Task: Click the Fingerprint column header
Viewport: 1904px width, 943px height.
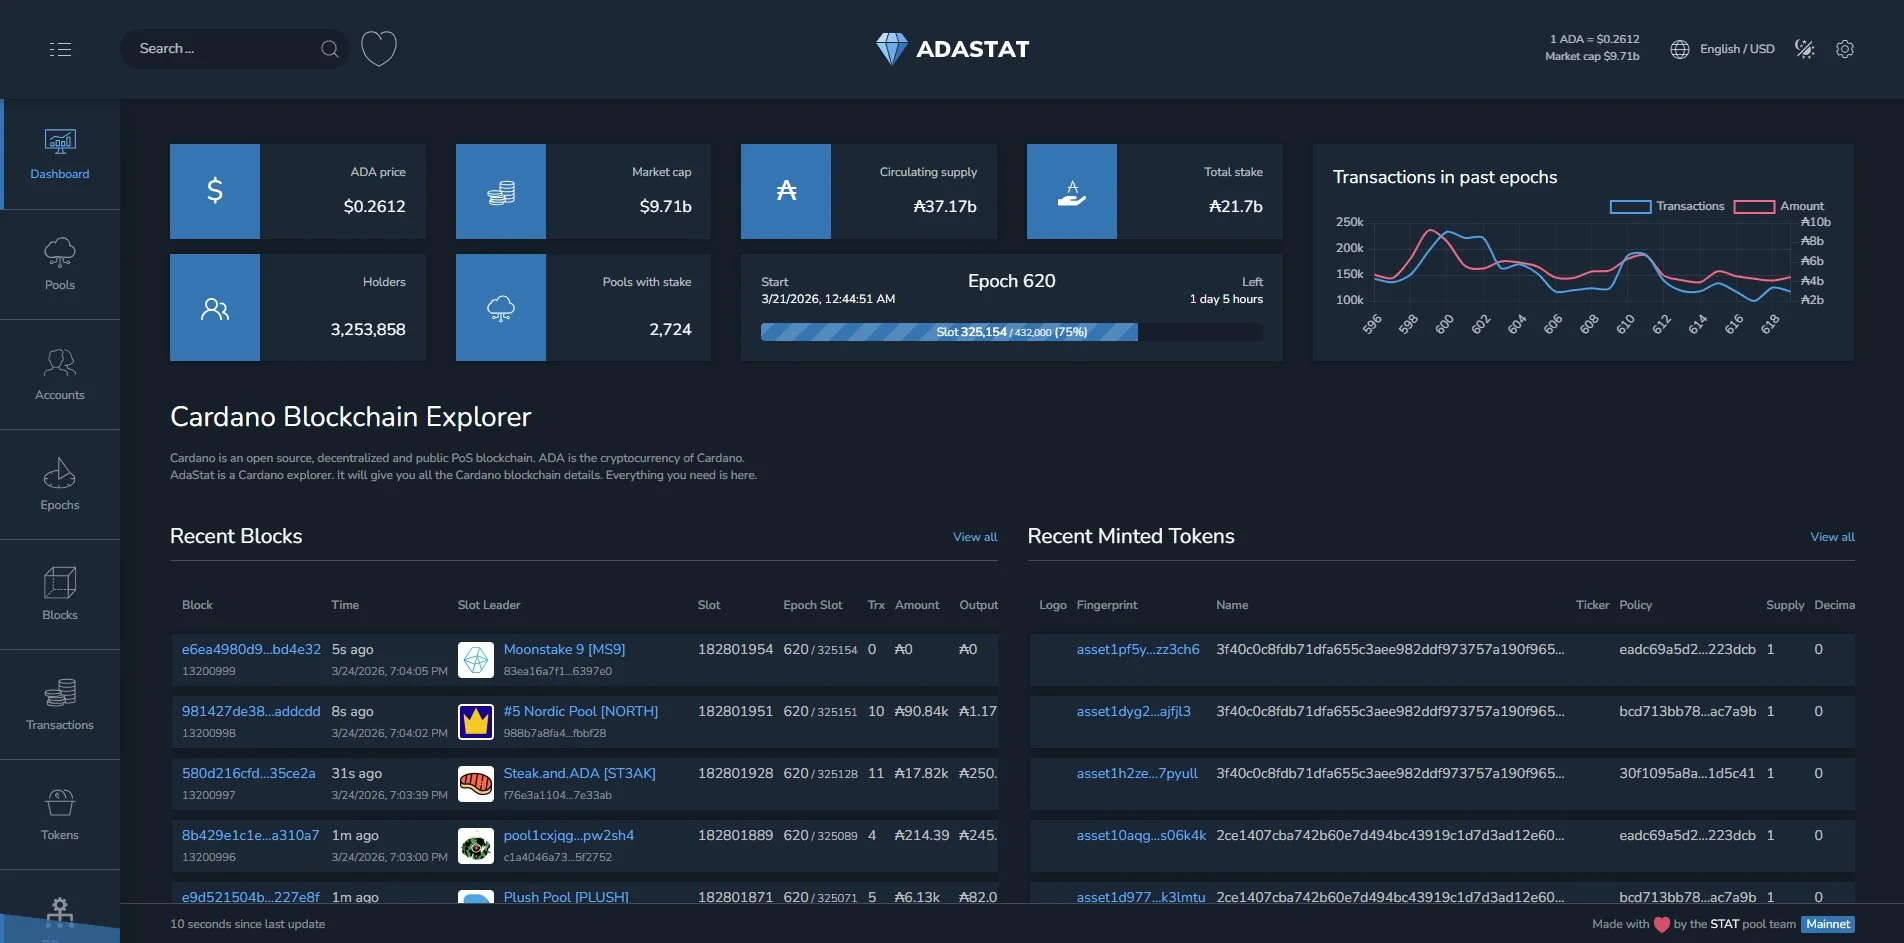Action: coord(1107,605)
